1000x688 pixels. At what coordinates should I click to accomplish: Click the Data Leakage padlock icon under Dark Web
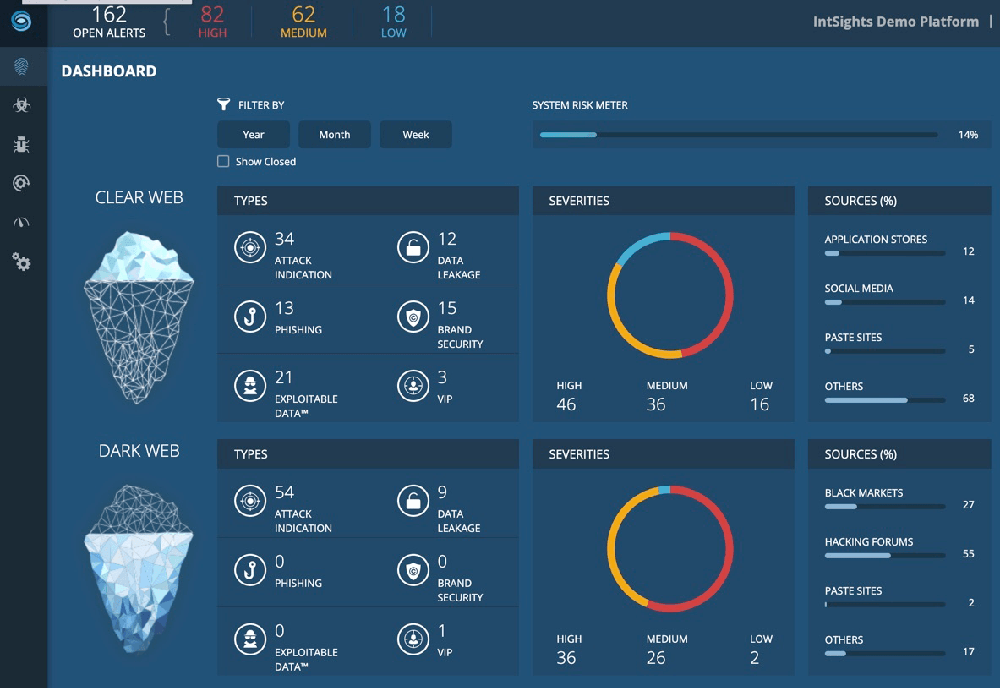(414, 501)
